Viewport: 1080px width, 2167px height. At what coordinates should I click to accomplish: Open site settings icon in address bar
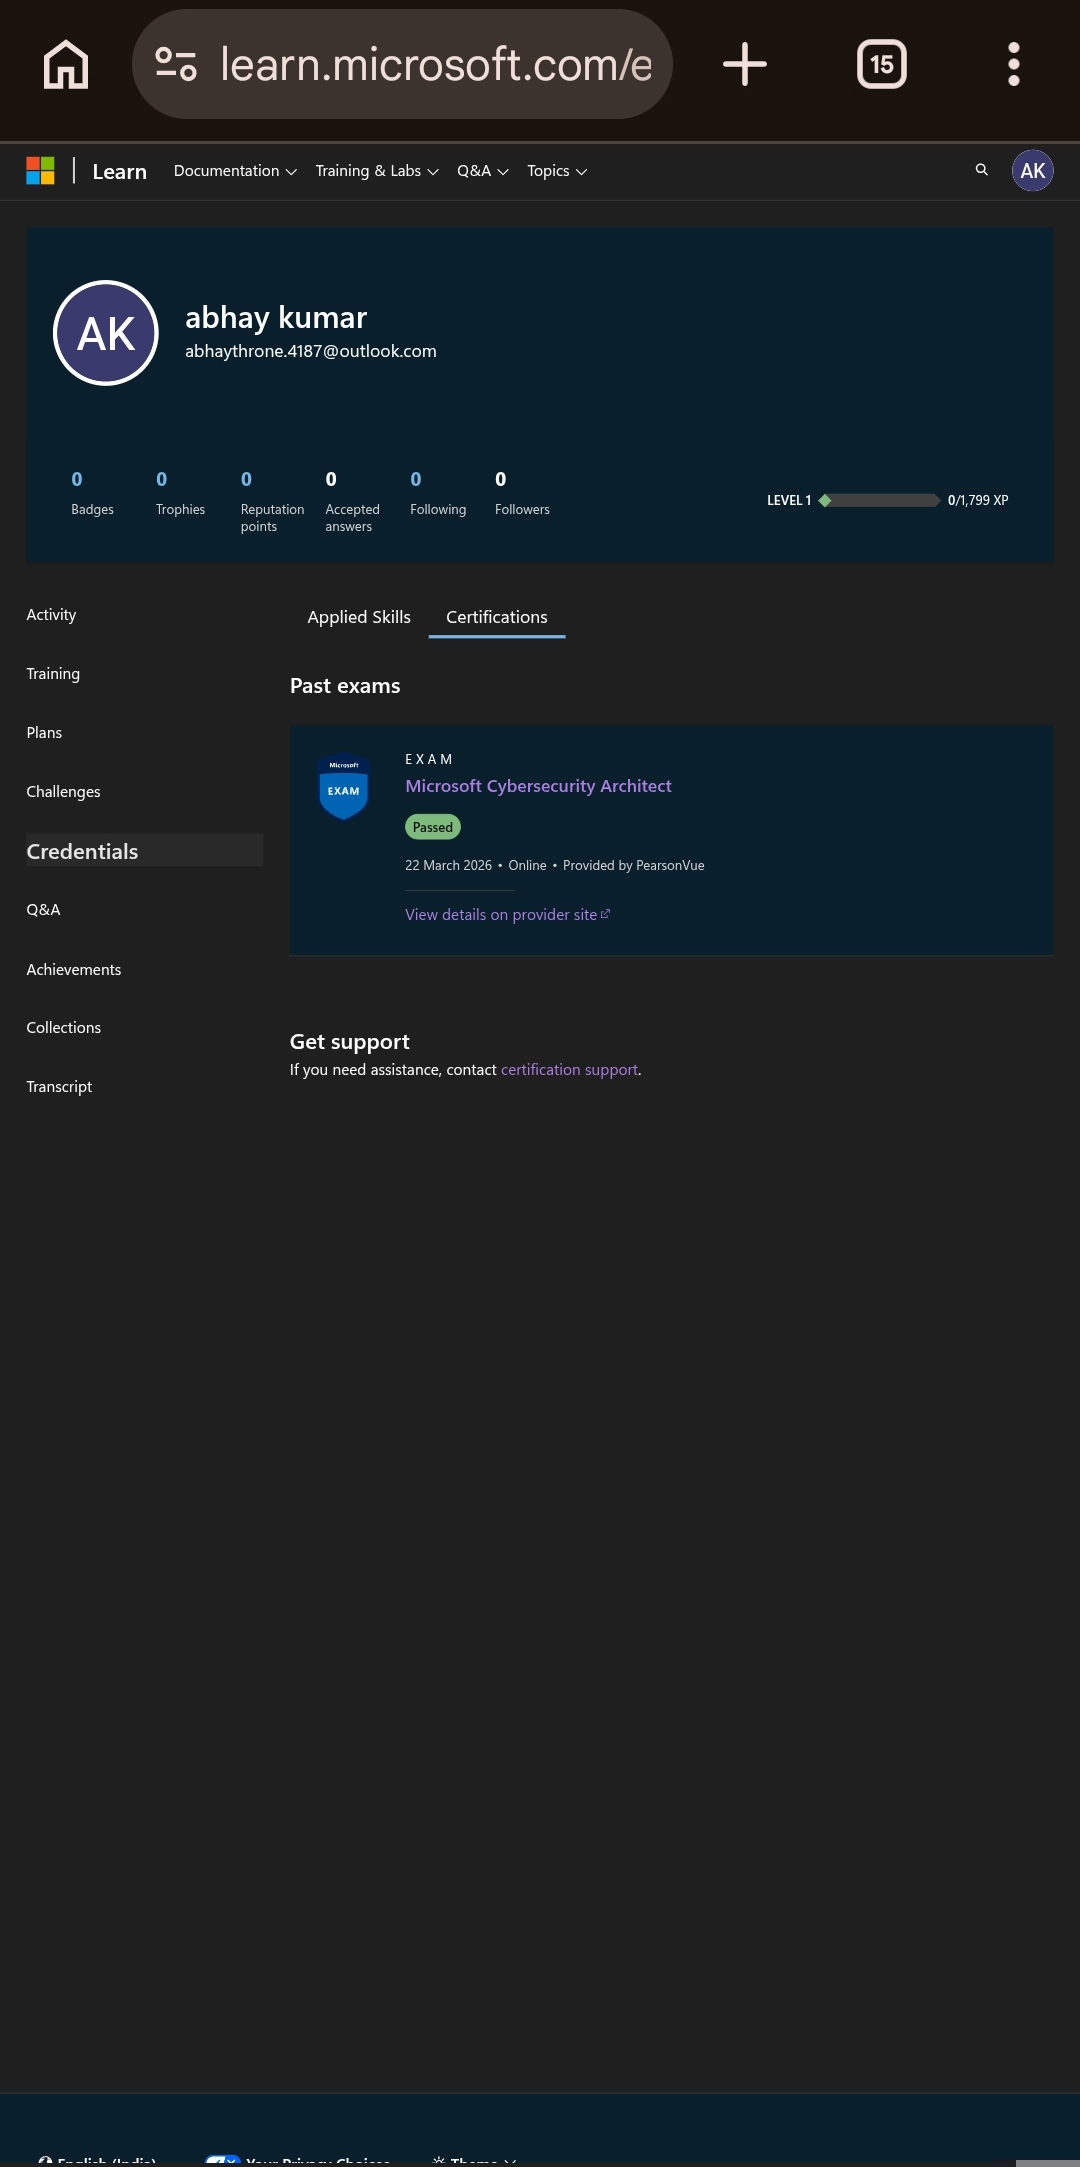(176, 64)
